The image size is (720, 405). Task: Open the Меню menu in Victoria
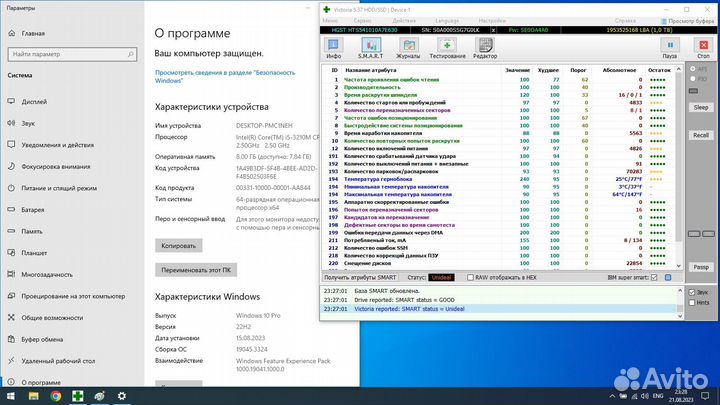tap(330, 21)
